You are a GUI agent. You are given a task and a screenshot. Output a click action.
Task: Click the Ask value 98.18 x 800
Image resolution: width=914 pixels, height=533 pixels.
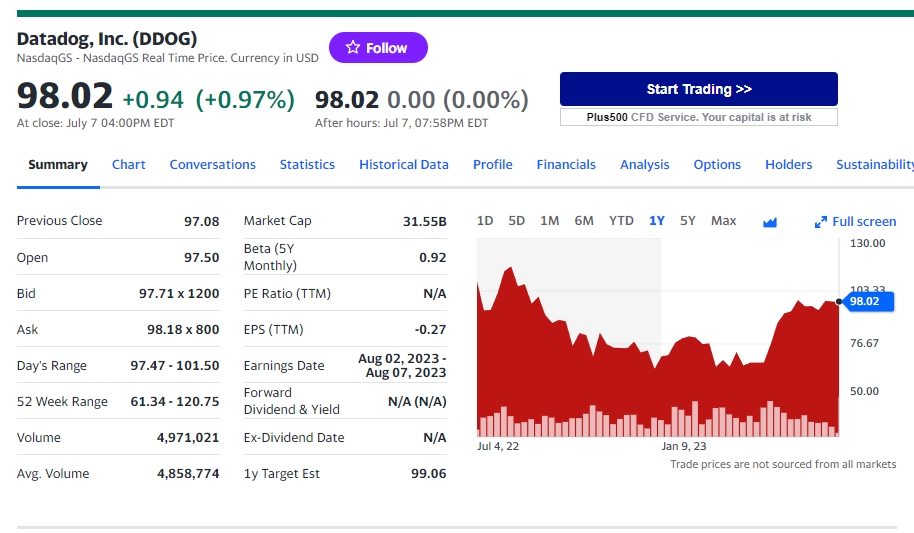[x=183, y=329]
